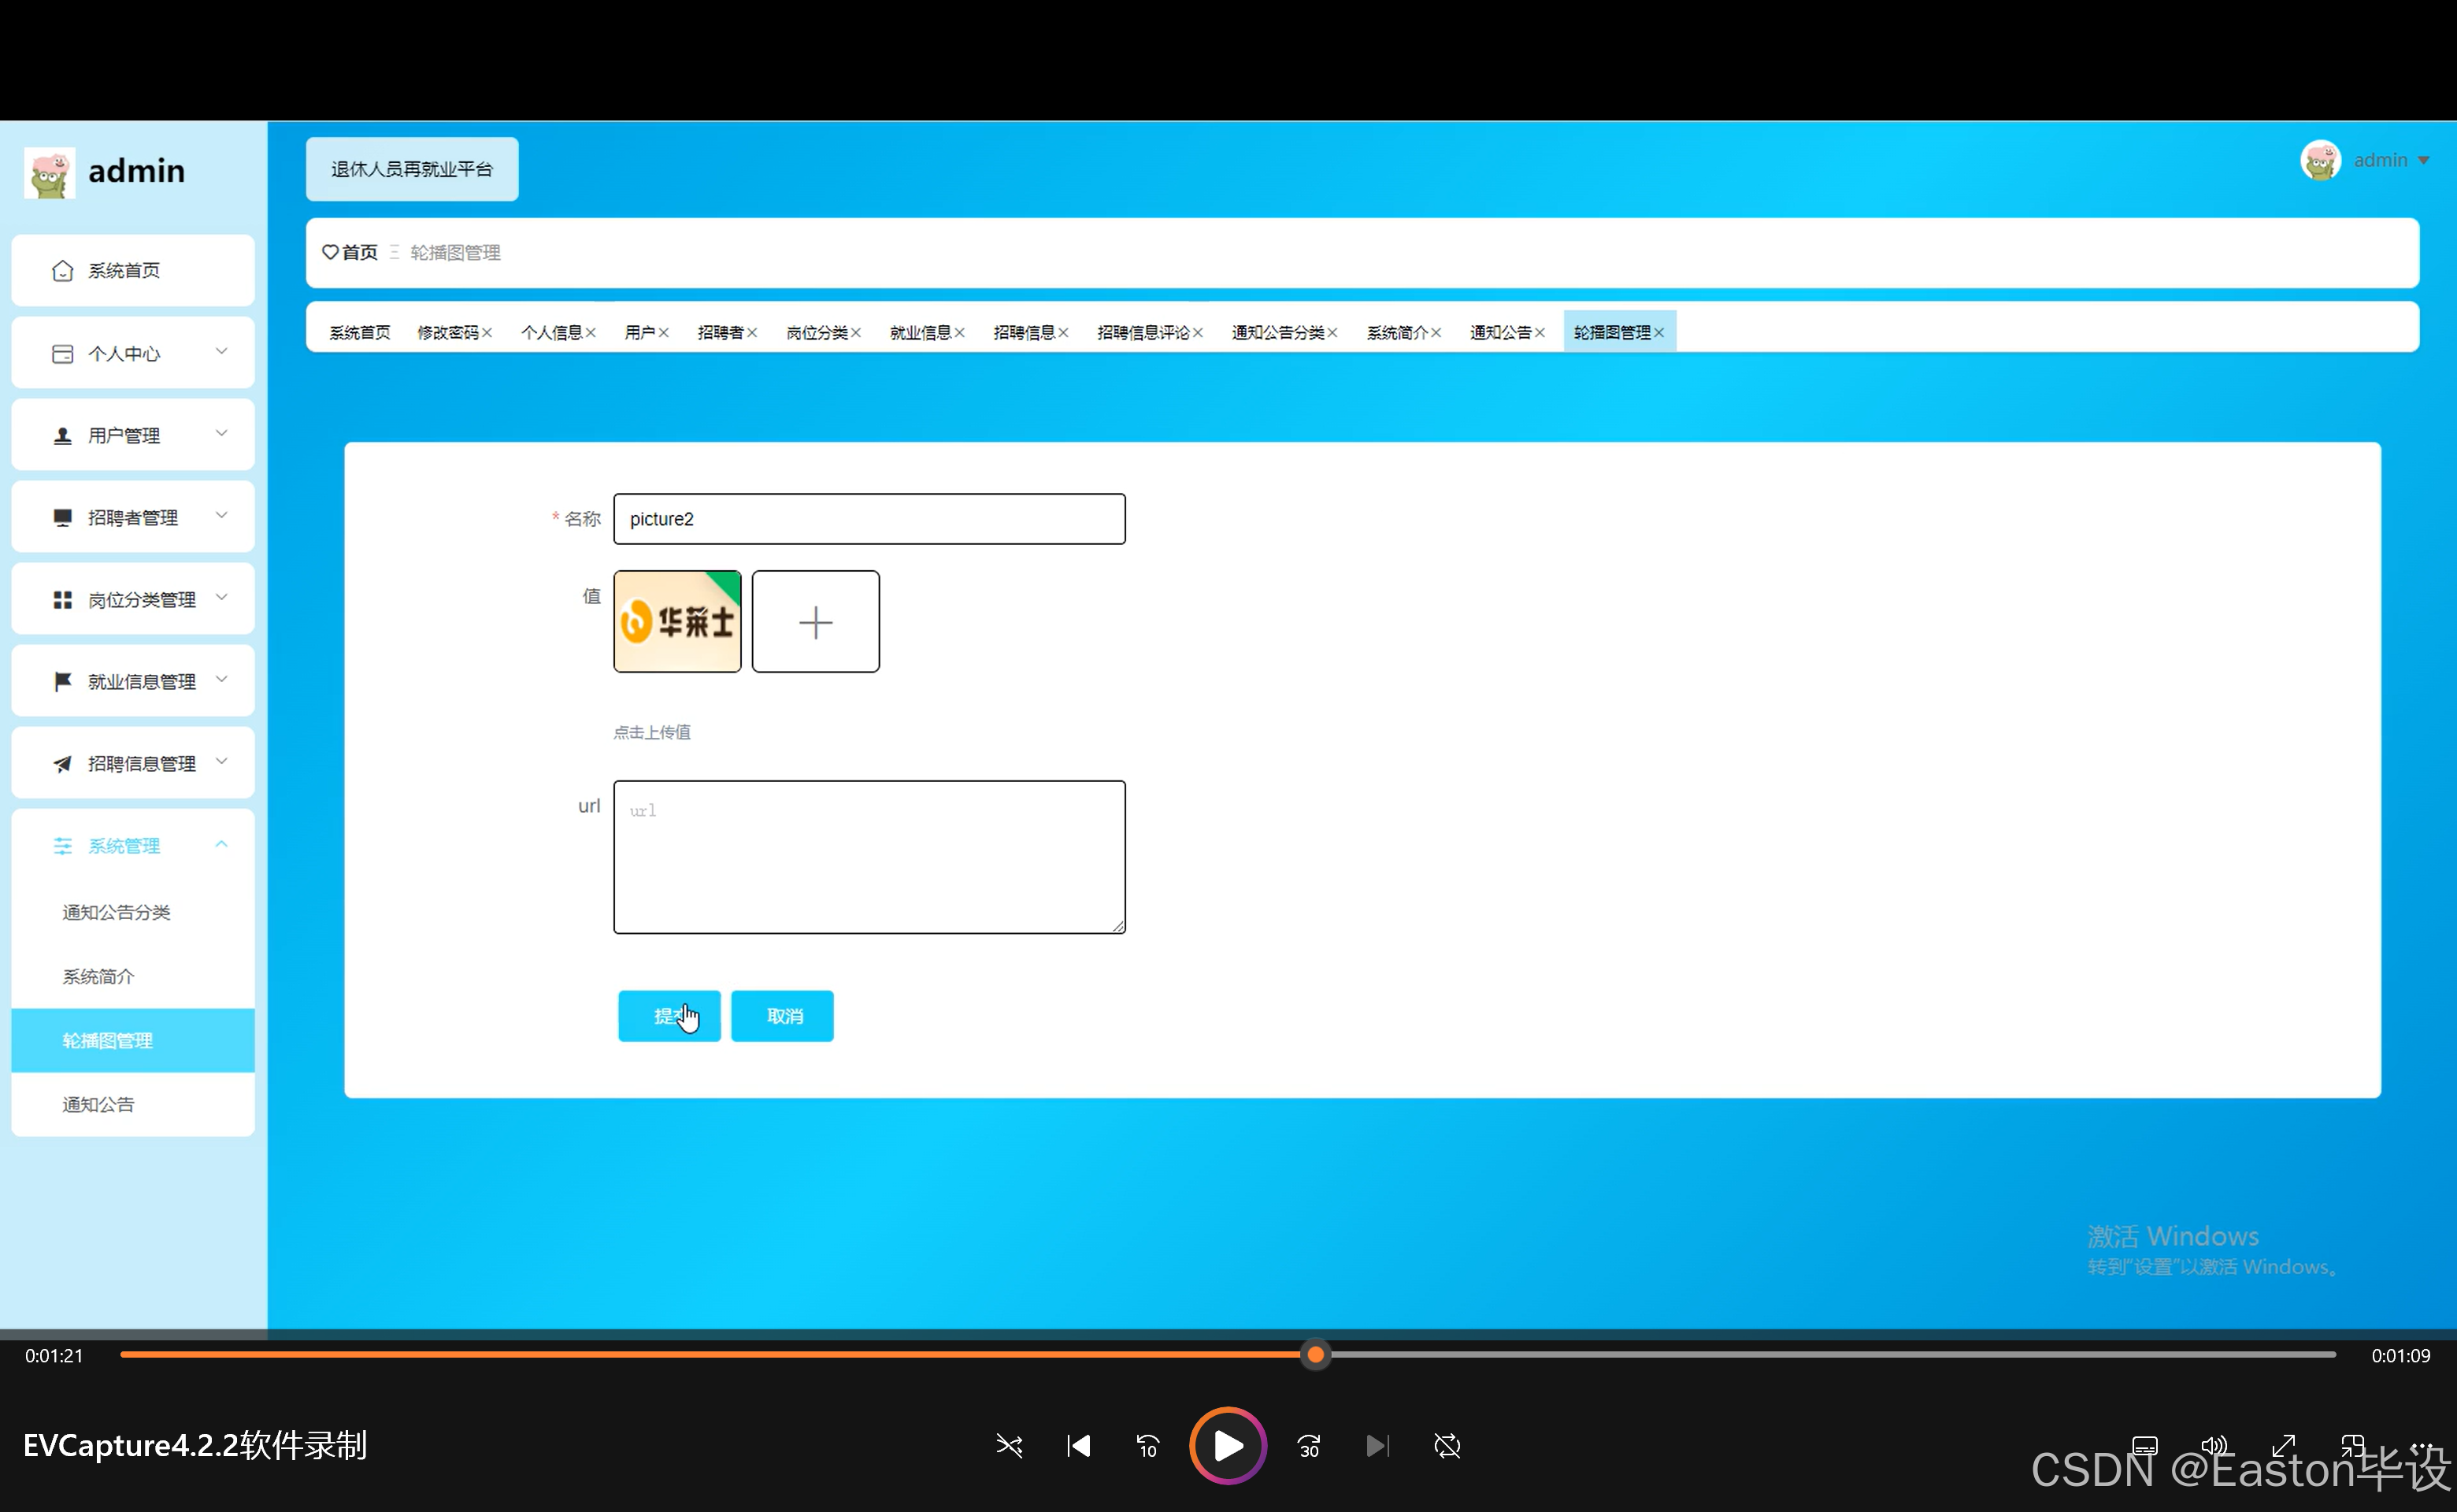The width and height of the screenshot is (2457, 1512).
Task: Switch to the 个人信息 tab
Action: point(552,332)
